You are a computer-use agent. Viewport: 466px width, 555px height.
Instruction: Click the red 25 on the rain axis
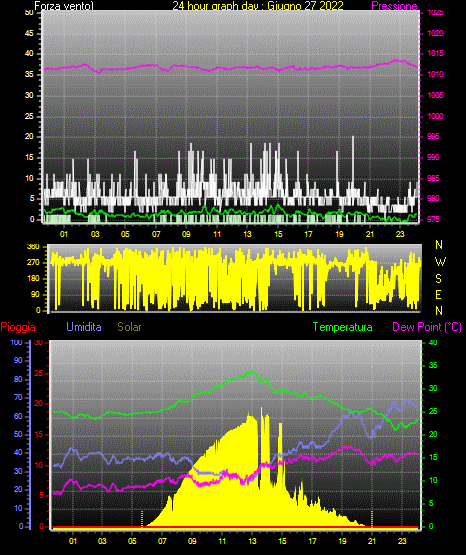39,373
